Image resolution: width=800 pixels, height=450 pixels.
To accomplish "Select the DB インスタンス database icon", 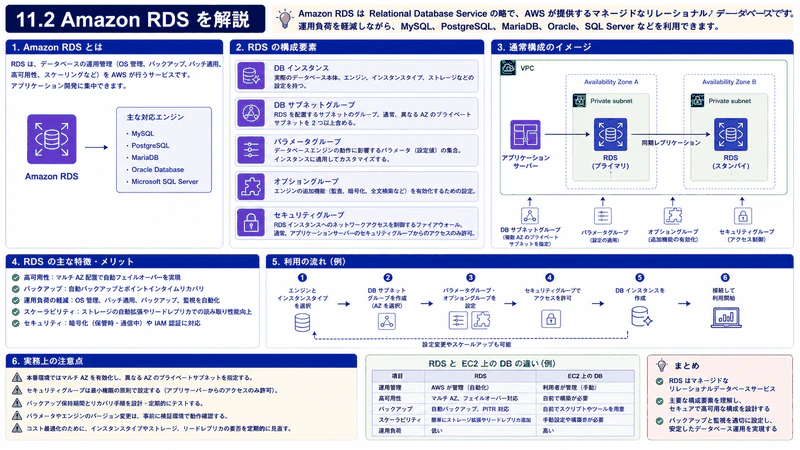I will click(251, 76).
